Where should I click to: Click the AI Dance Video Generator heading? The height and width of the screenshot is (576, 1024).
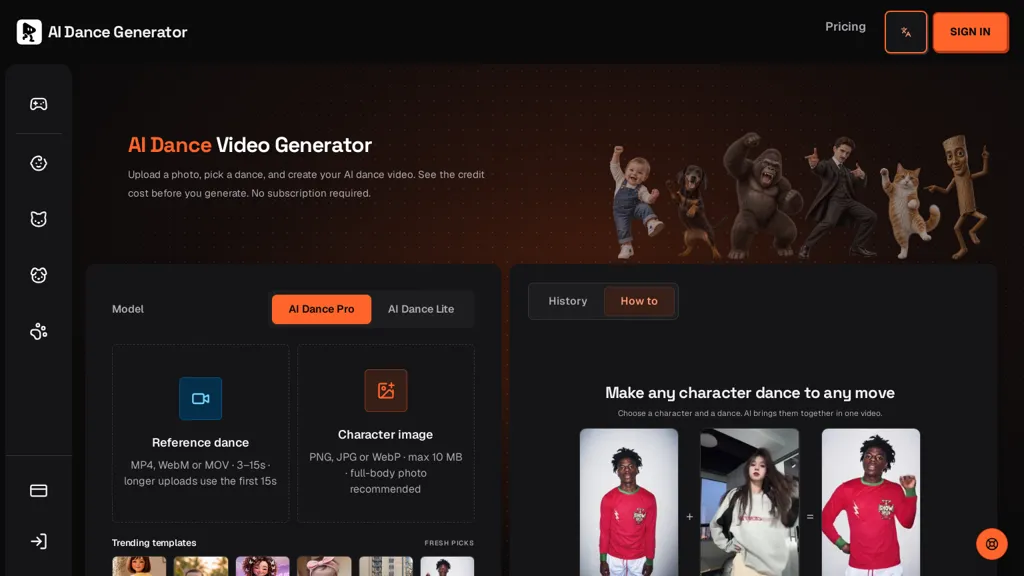(x=250, y=145)
